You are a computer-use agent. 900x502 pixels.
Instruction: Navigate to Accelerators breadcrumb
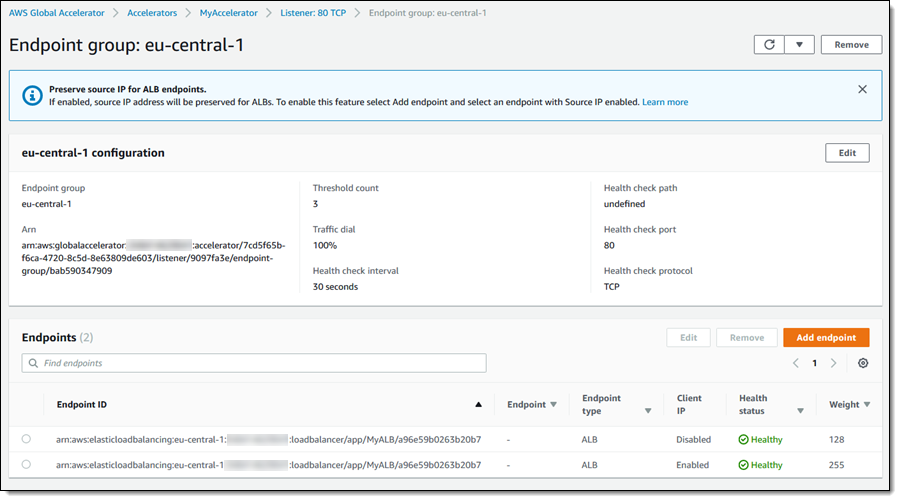click(154, 13)
